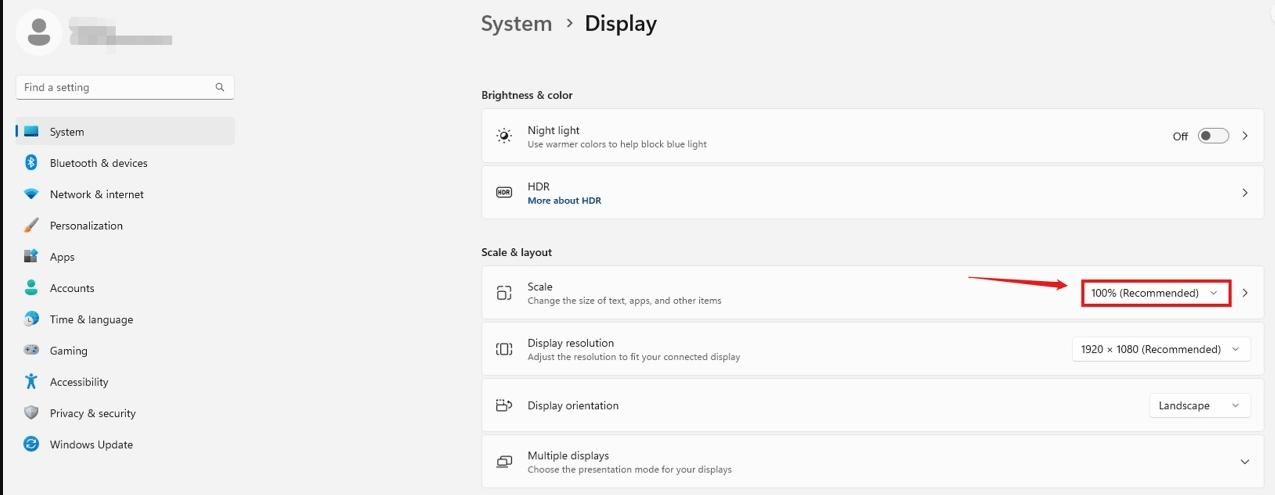Open custom Scale settings via chevron
This screenshot has height=495, width=1275.
(1245, 293)
